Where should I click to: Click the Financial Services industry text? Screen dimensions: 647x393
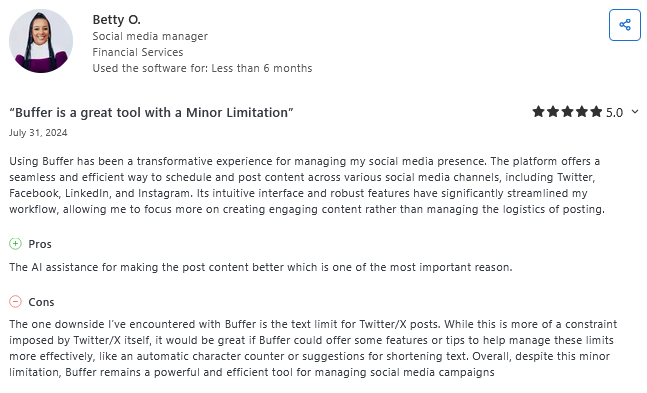(x=137, y=52)
